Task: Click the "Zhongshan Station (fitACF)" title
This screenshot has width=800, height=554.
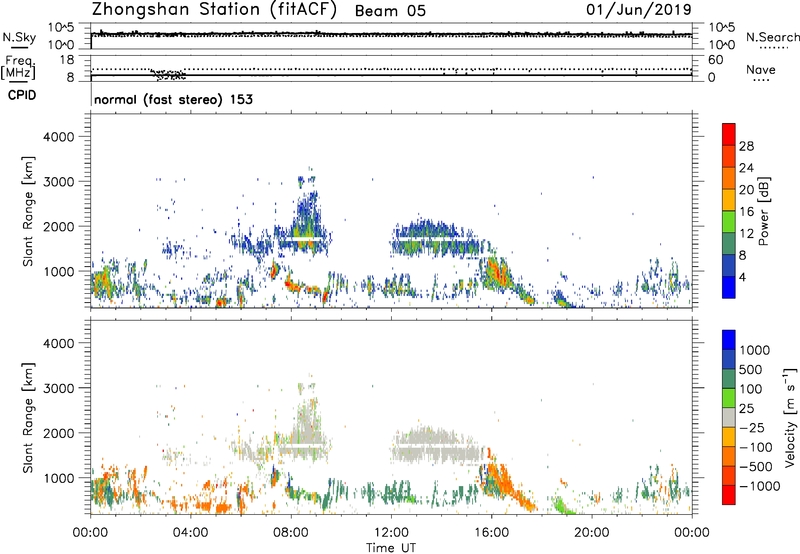Action: [214, 9]
